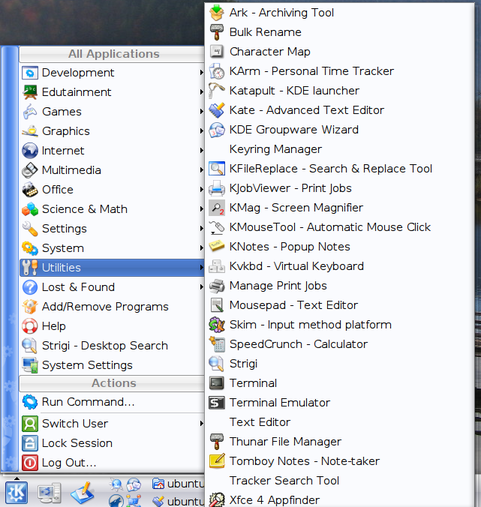Select the first ubuntu taskbar window entry

(178, 484)
